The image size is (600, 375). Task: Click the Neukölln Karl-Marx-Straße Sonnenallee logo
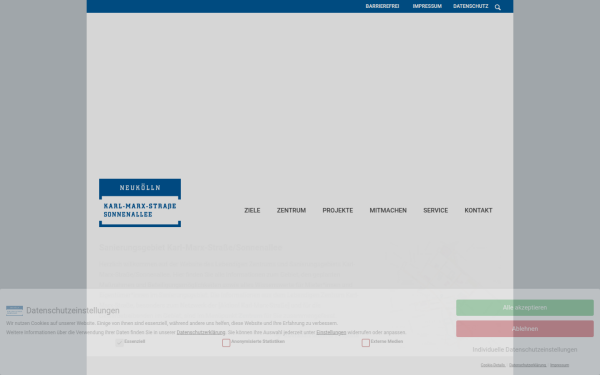140,203
